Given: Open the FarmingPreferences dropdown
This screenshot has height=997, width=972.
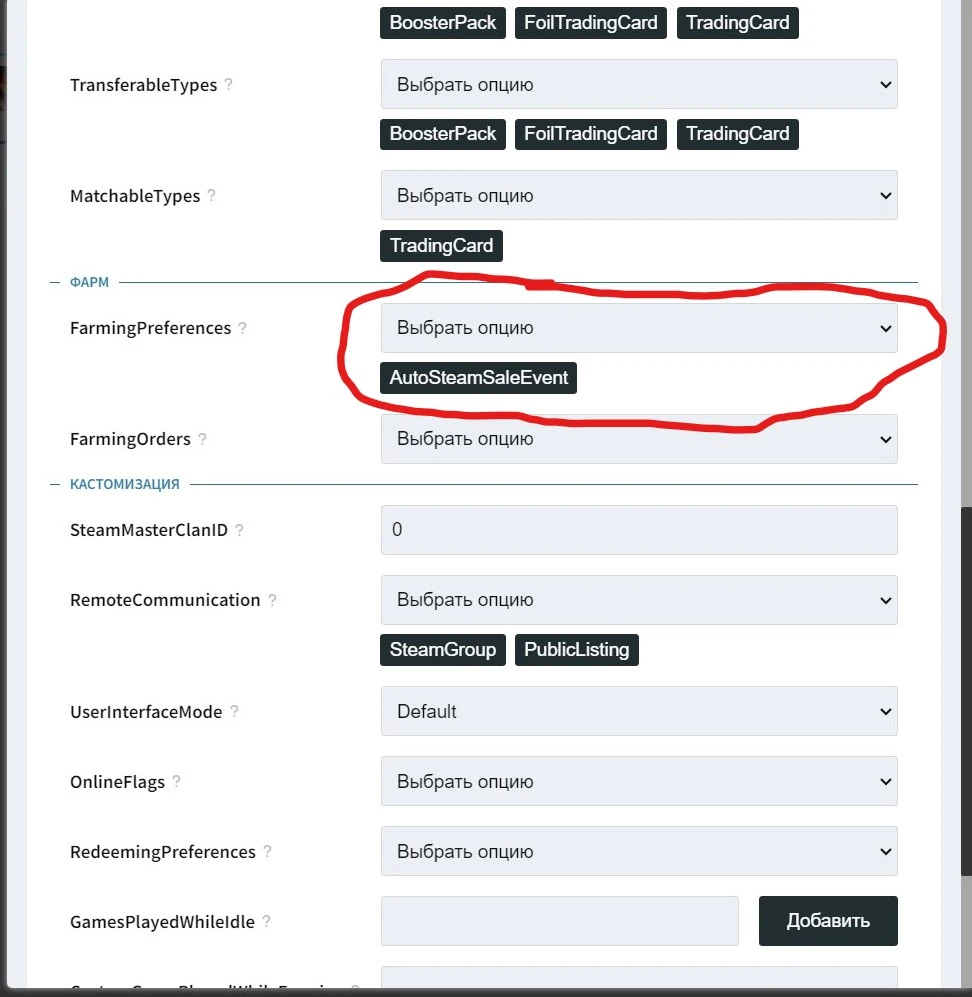Looking at the screenshot, I should (639, 328).
